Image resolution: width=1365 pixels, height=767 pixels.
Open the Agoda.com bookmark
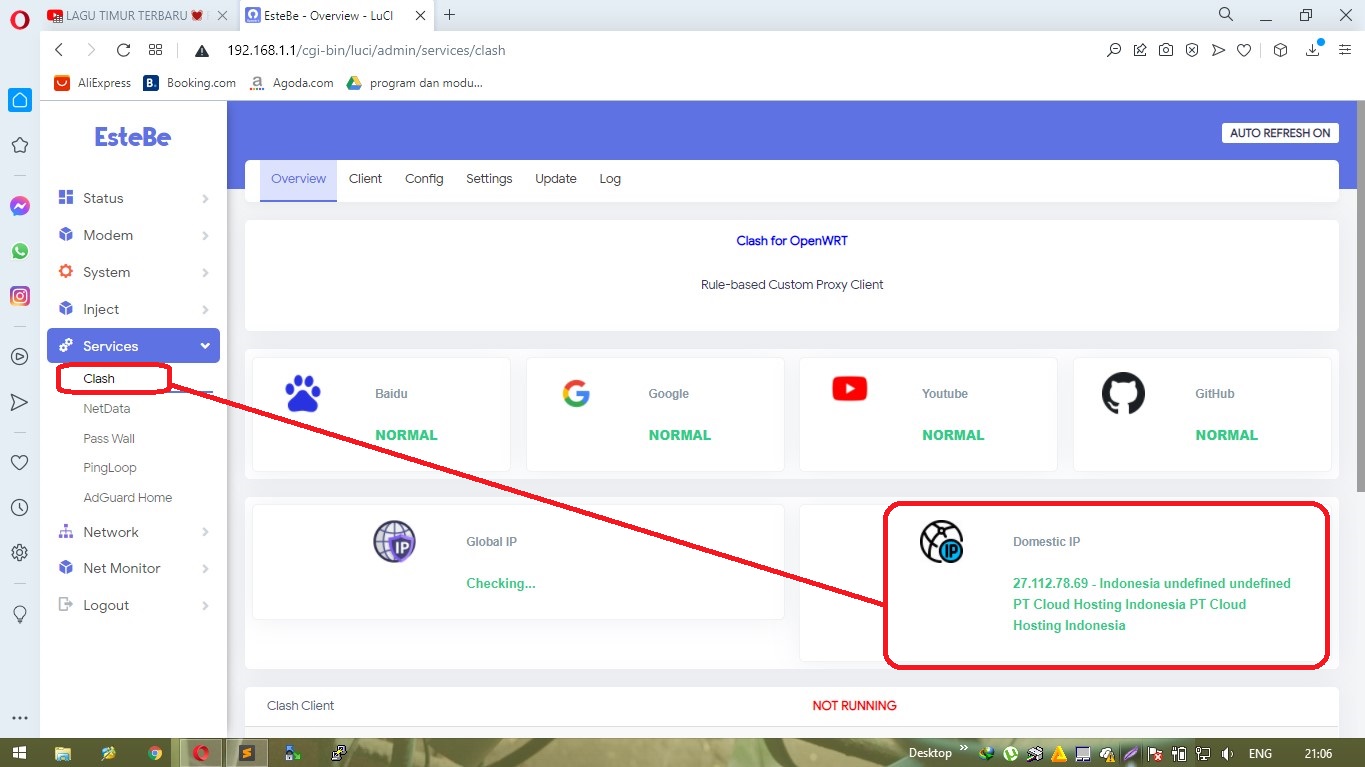click(292, 83)
